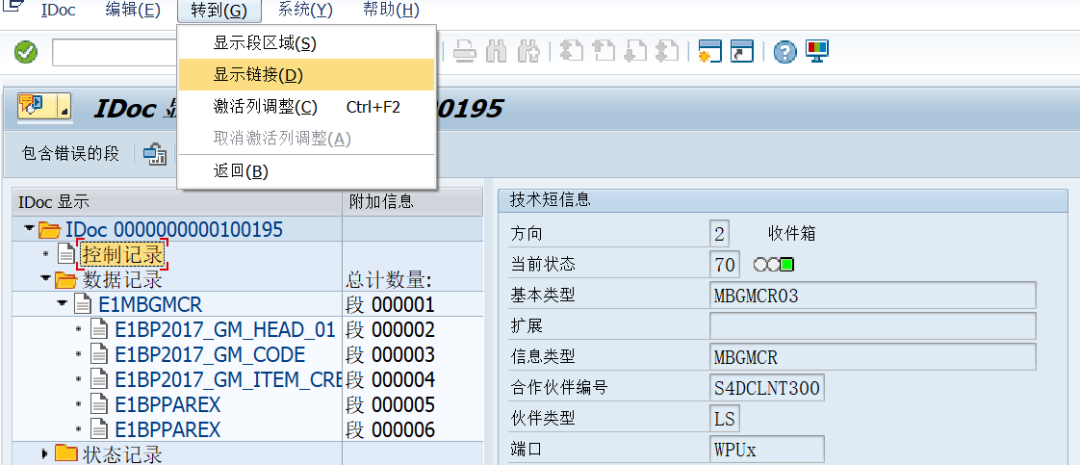Click the folder icon of 数据记录
Image resolution: width=1080 pixels, height=465 pixels.
coord(66,280)
